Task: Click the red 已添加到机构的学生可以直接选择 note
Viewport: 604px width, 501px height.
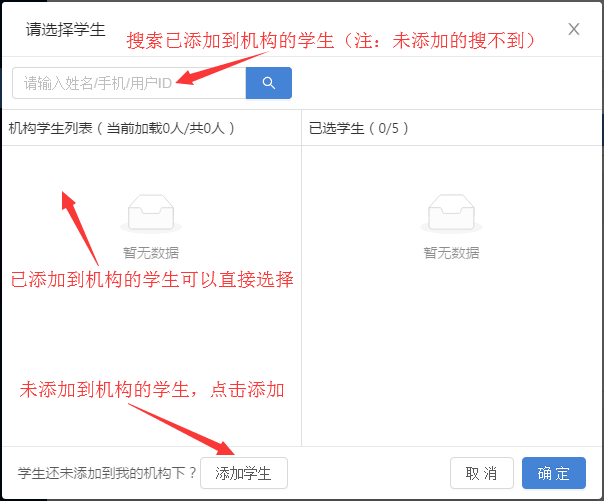Action: (x=152, y=280)
